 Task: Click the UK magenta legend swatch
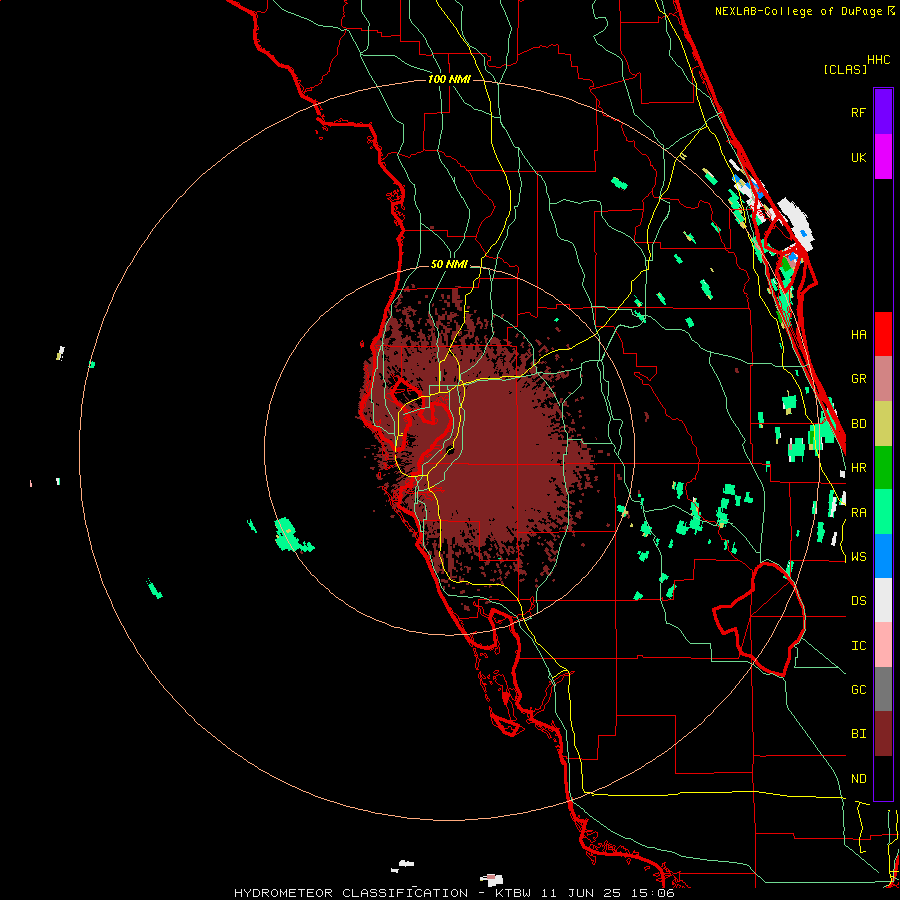[883, 157]
